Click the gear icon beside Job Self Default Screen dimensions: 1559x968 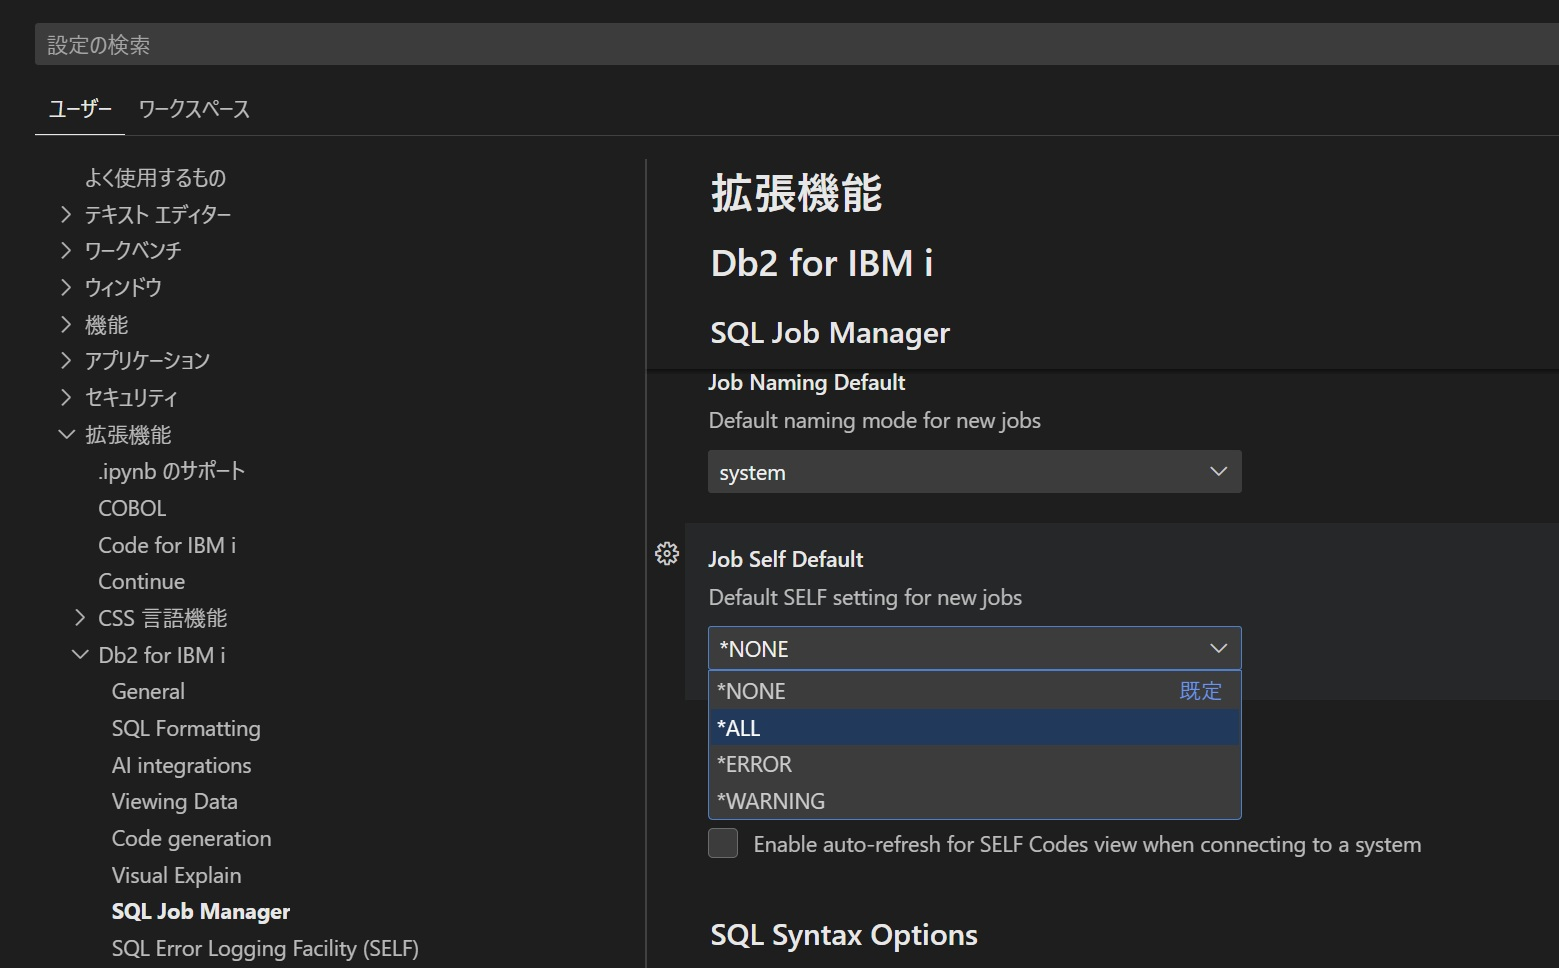coord(667,554)
